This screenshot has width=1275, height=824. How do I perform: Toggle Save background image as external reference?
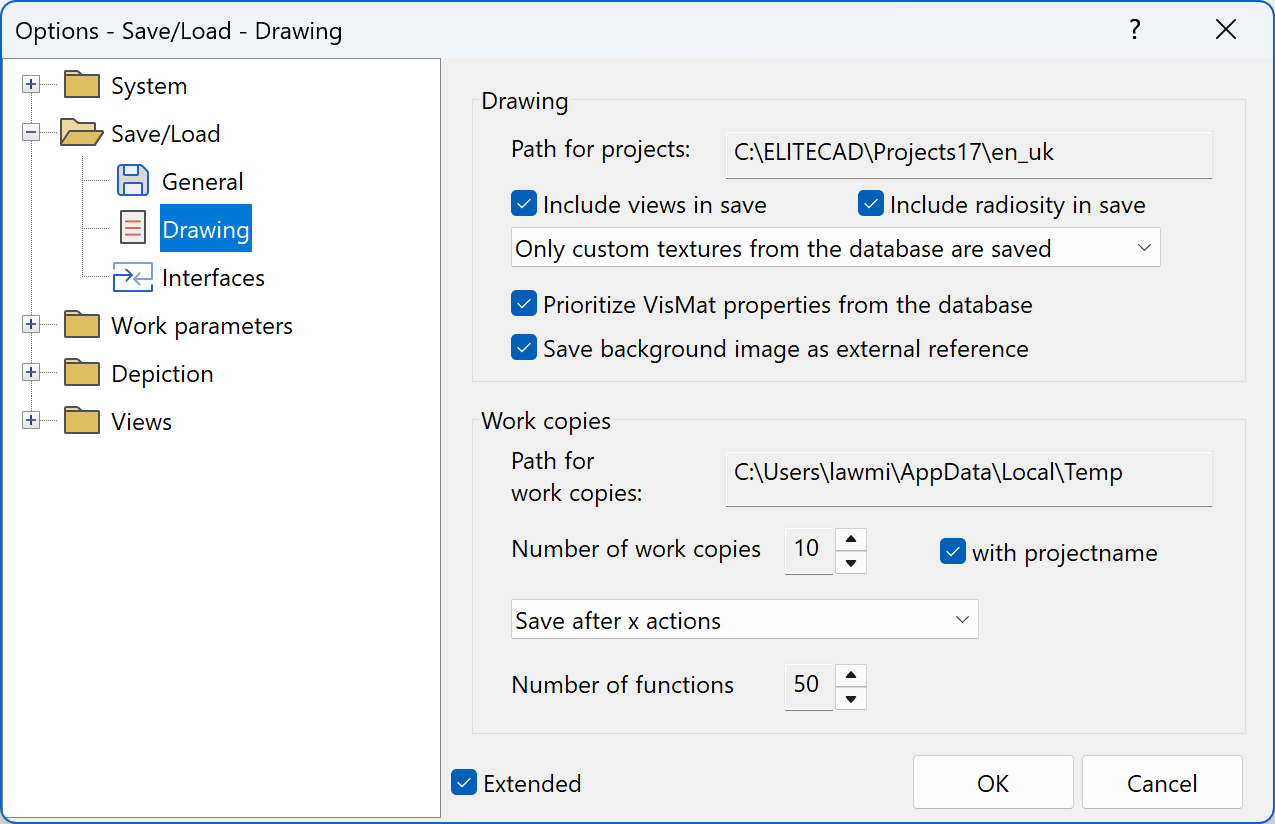click(523, 348)
